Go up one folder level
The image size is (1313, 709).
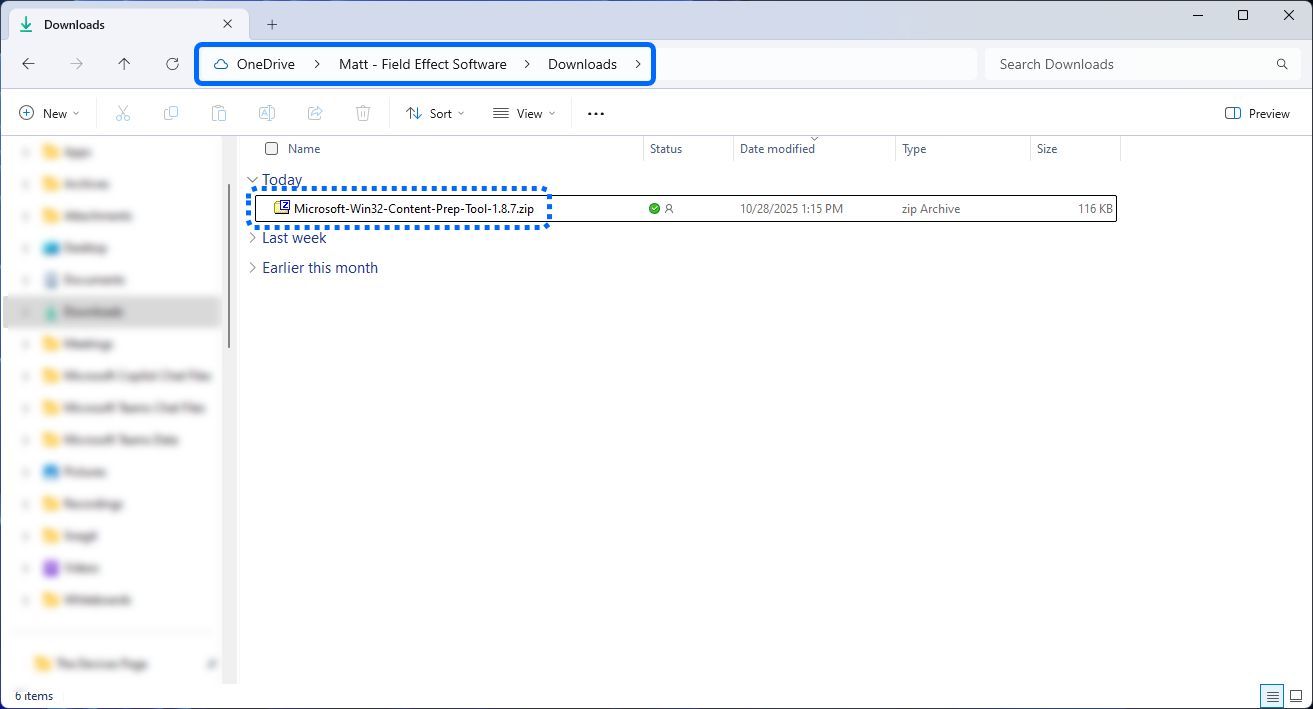[x=124, y=64]
